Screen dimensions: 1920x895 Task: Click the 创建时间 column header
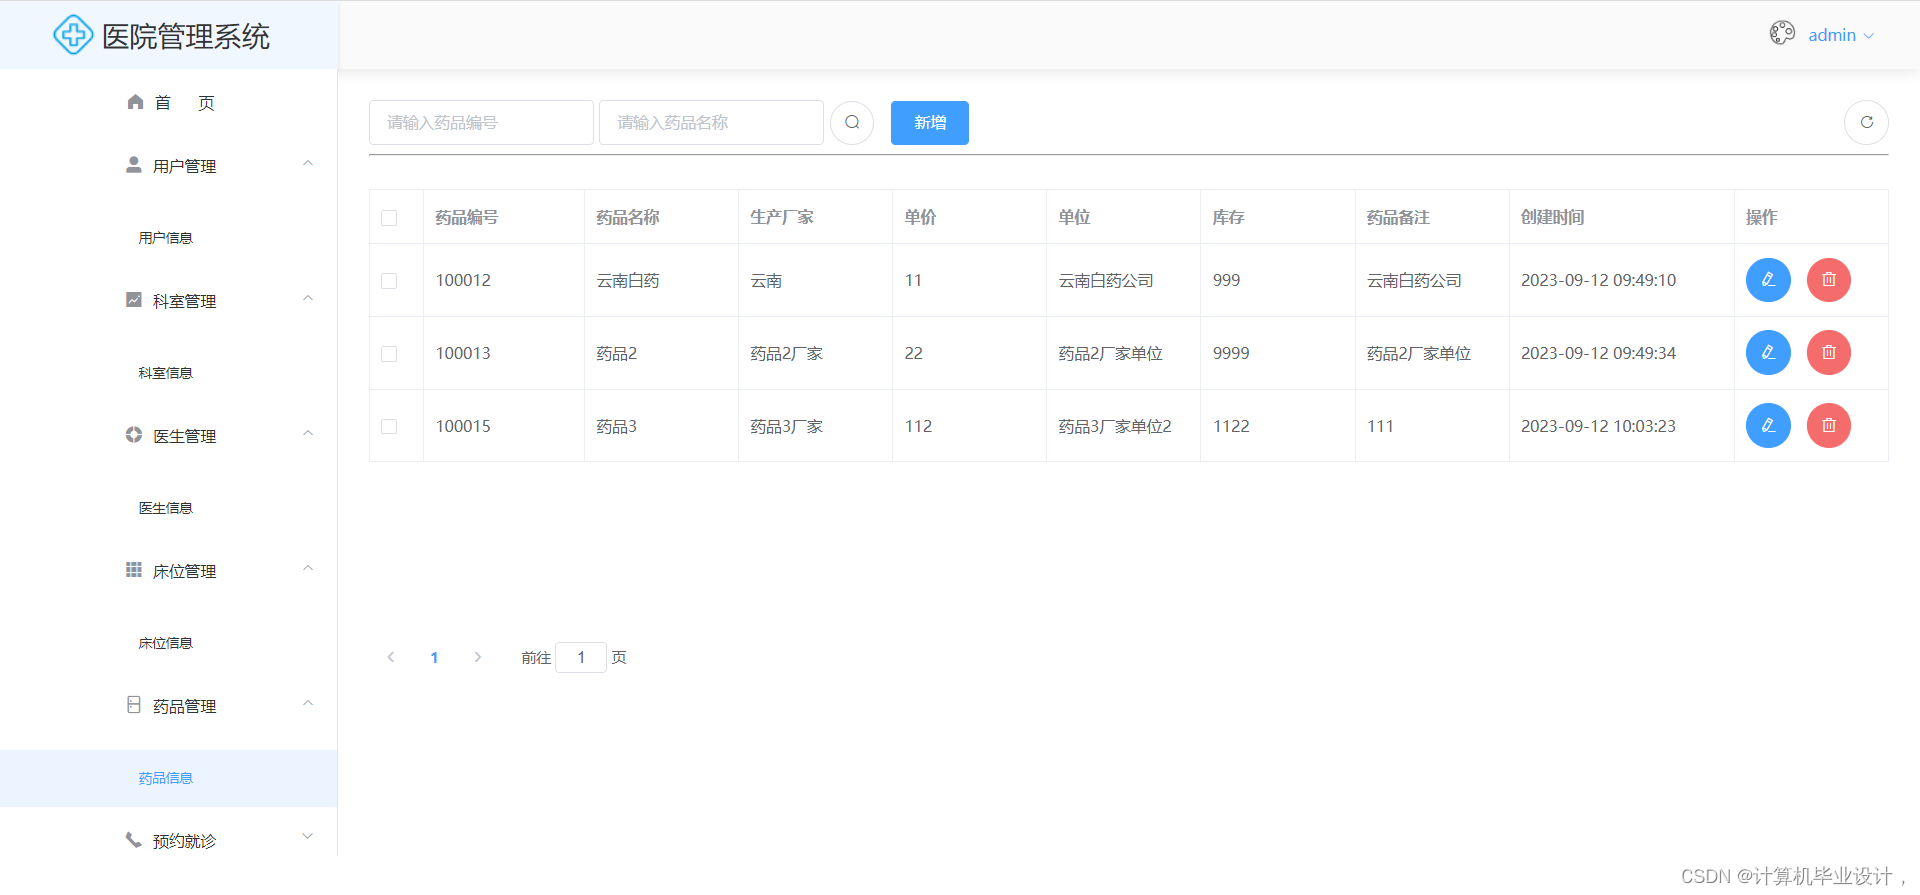coord(1553,217)
